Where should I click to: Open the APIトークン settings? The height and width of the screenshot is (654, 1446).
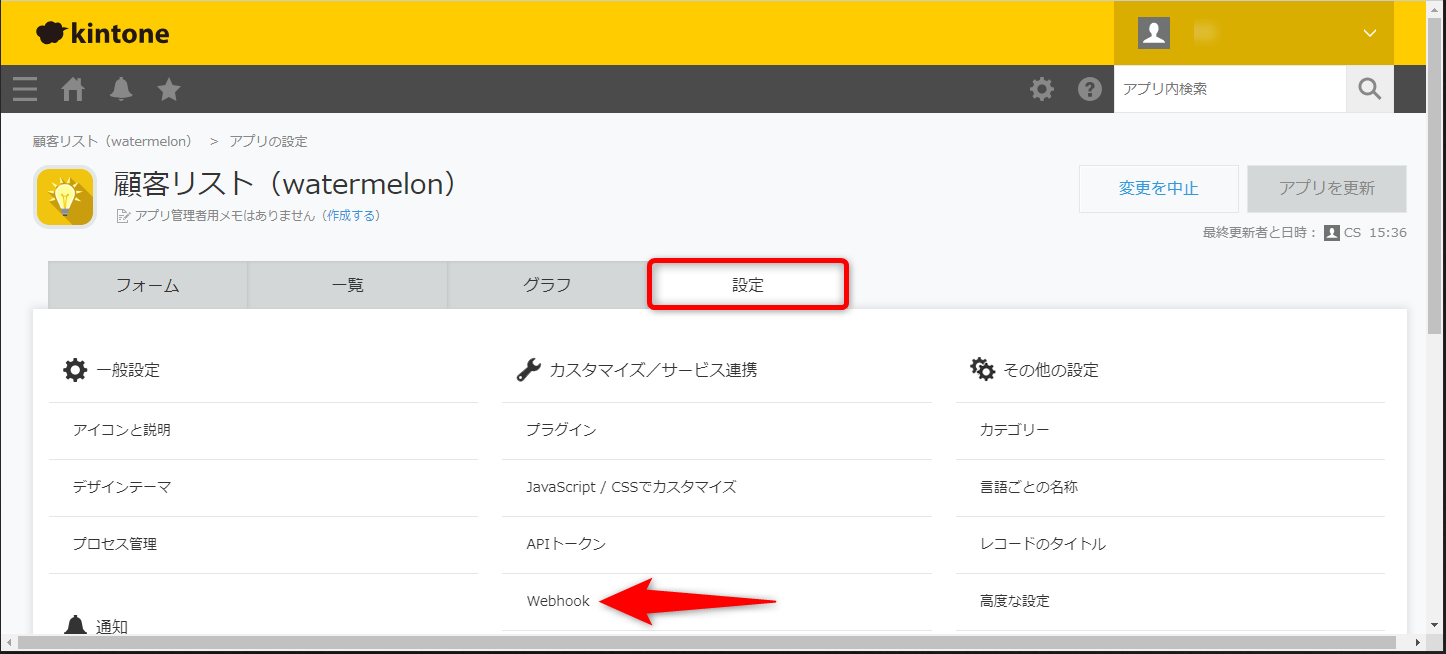coord(566,544)
